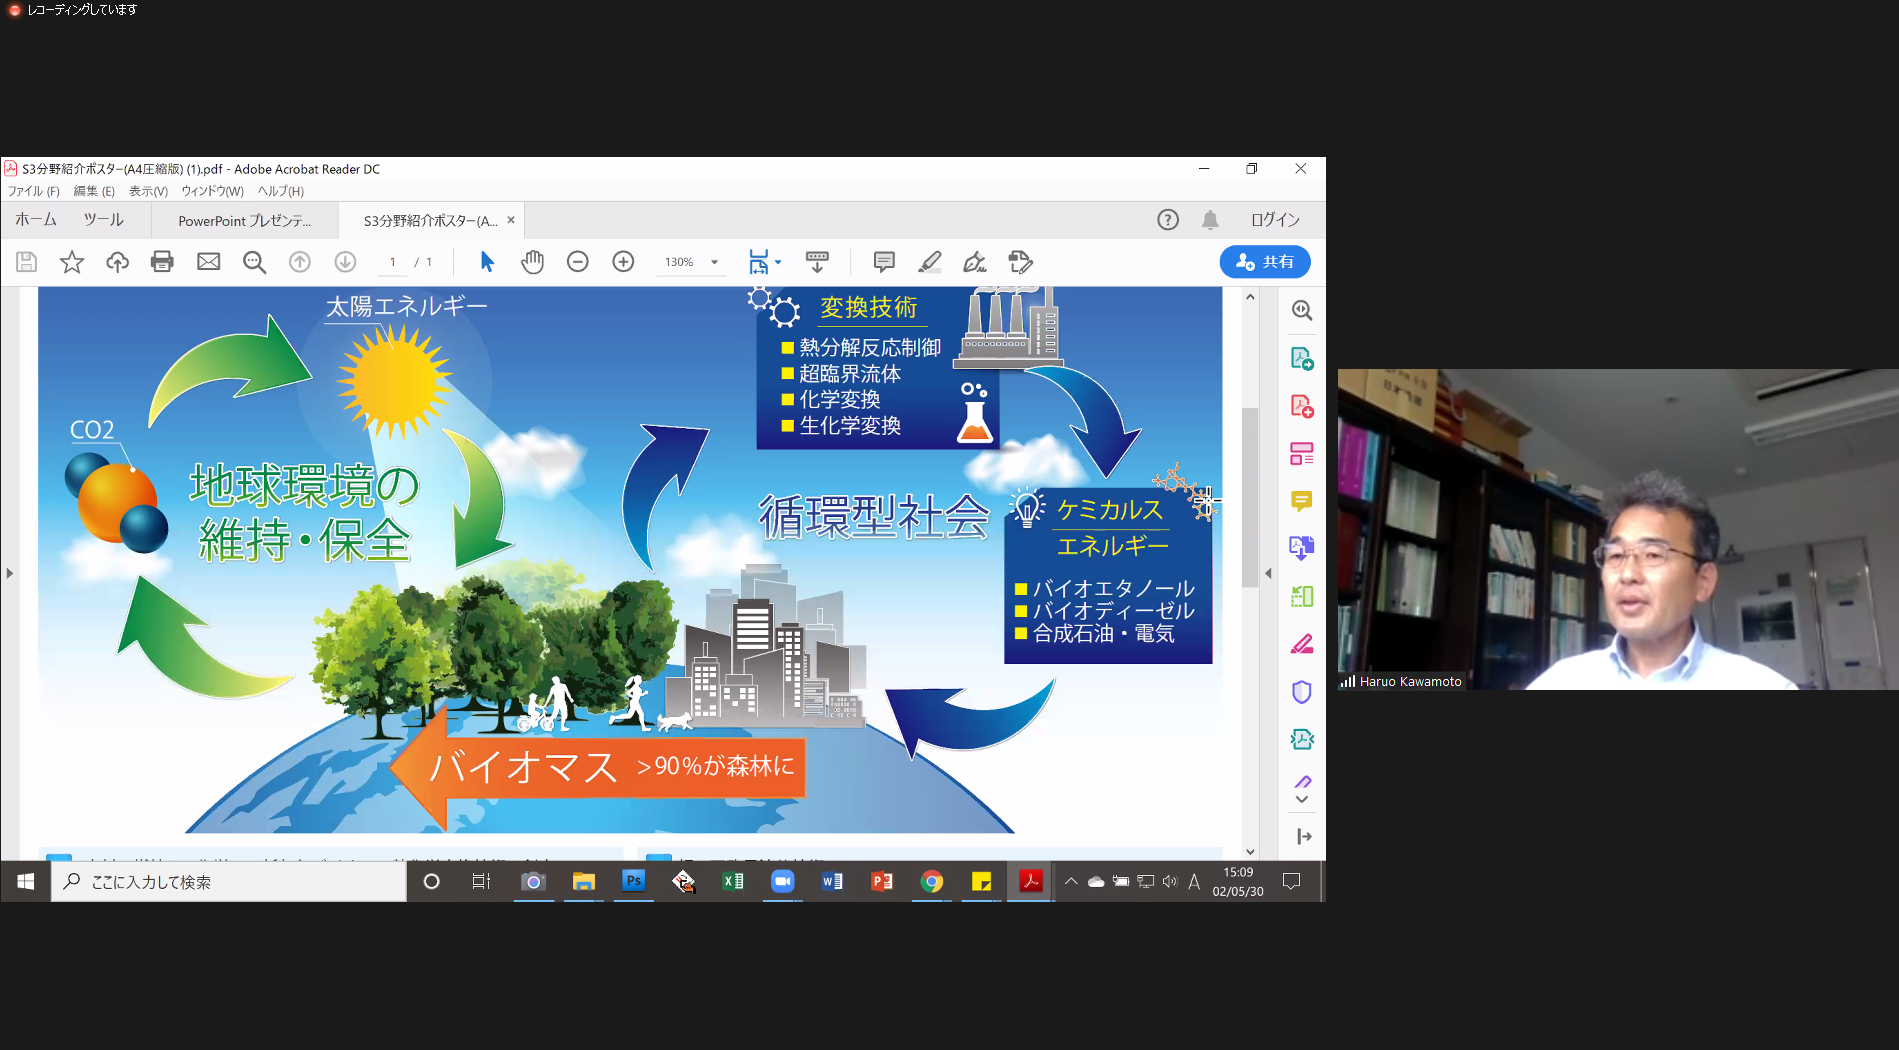Open Create PDF tool in side panel
The height and width of the screenshot is (1050, 1899).
coord(1301,406)
